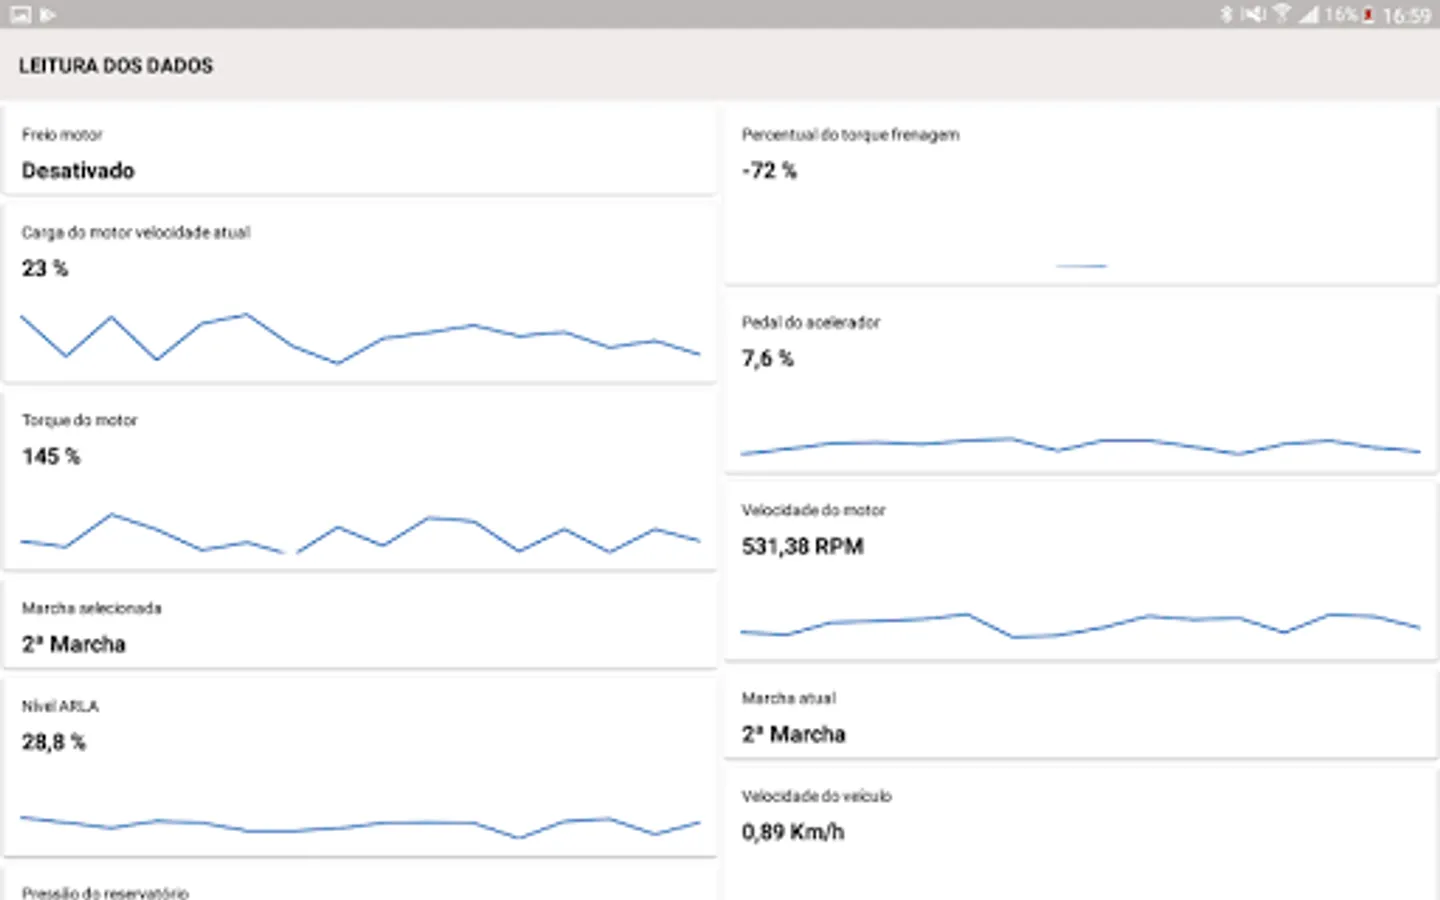
Task: Tap the image notification icon in status bar
Action: click(20, 15)
